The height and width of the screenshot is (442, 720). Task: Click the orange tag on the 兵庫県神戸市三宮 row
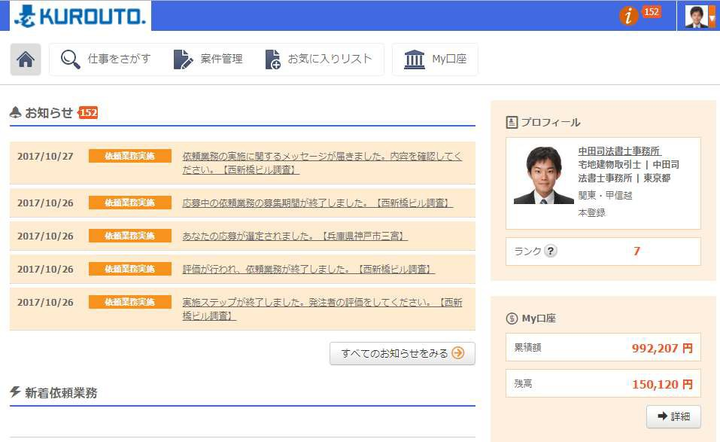pos(130,236)
